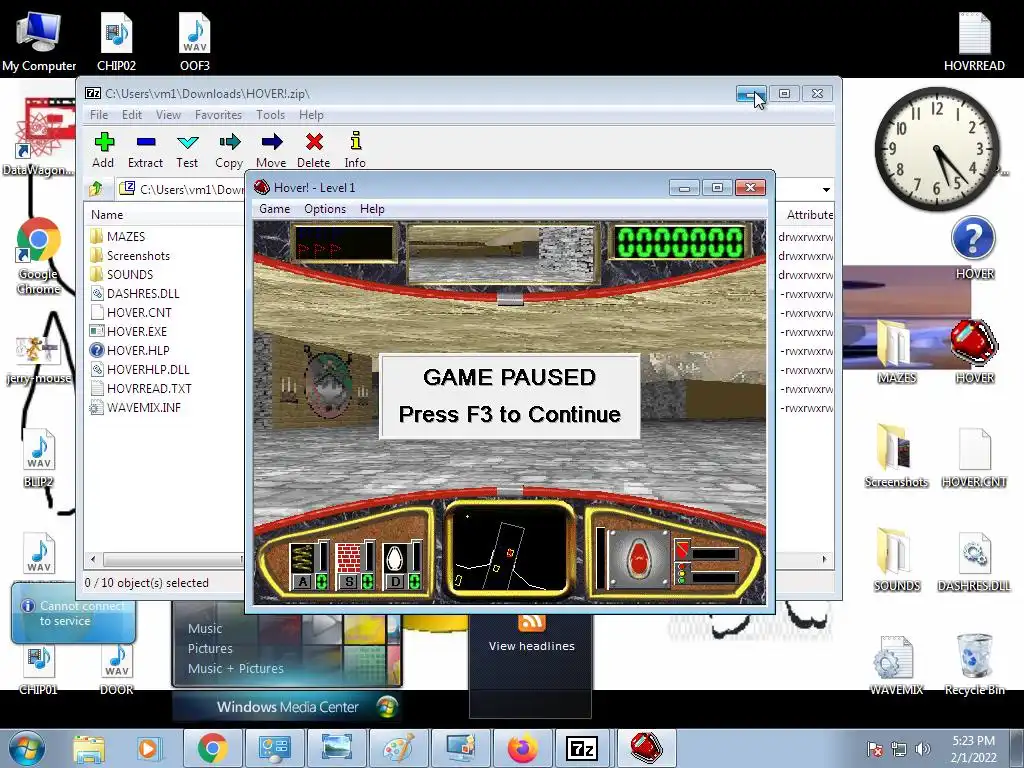Select the Screenshots folder in 7-Zip list
The height and width of the screenshot is (768, 1024).
(130, 255)
